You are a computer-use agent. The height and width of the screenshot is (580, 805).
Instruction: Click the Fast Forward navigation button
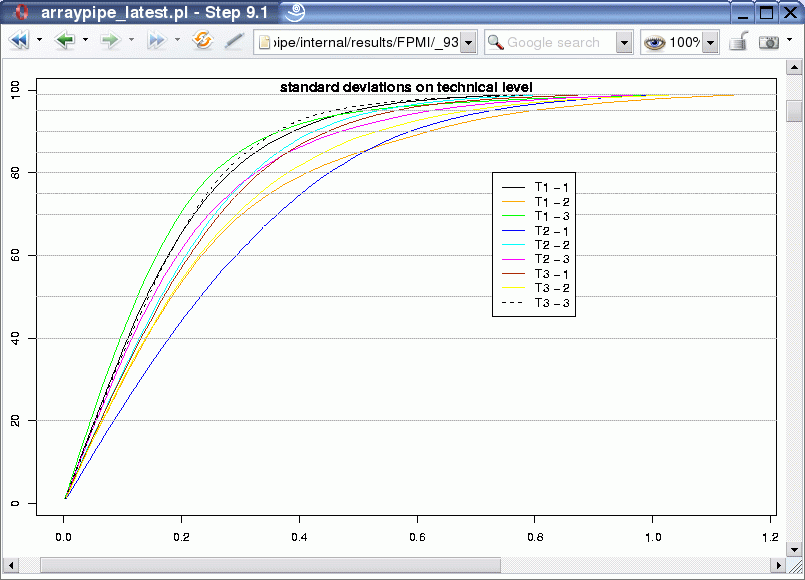click(x=157, y=41)
